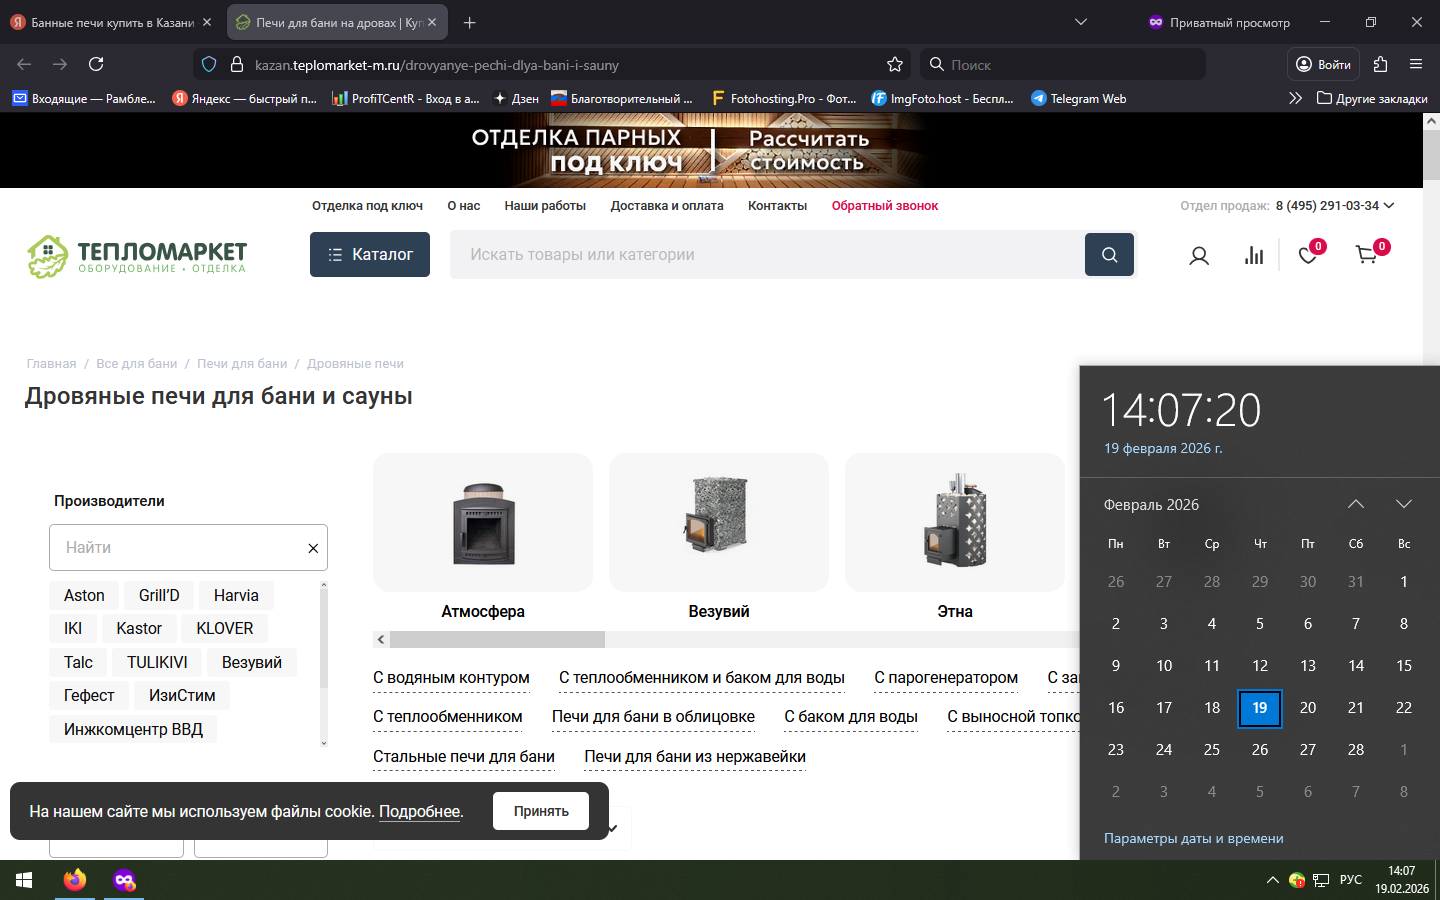
Task: Close the Банные печи купить в Казани tab
Action: 207,22
